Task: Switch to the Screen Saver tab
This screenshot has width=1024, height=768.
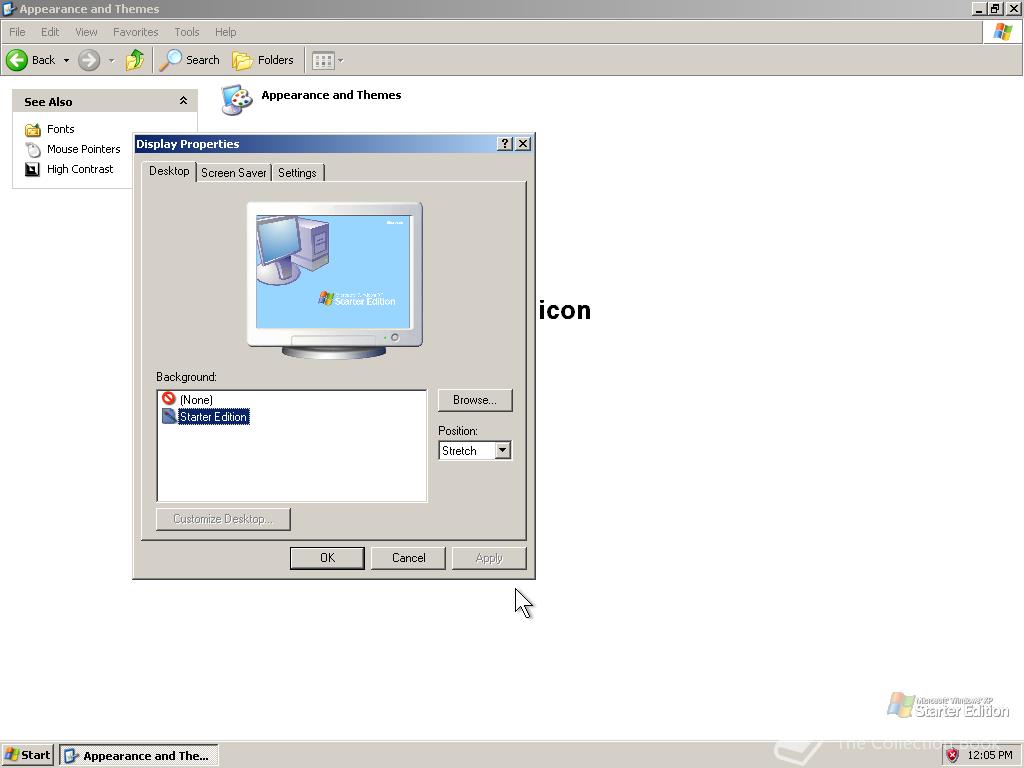Action: click(x=234, y=172)
